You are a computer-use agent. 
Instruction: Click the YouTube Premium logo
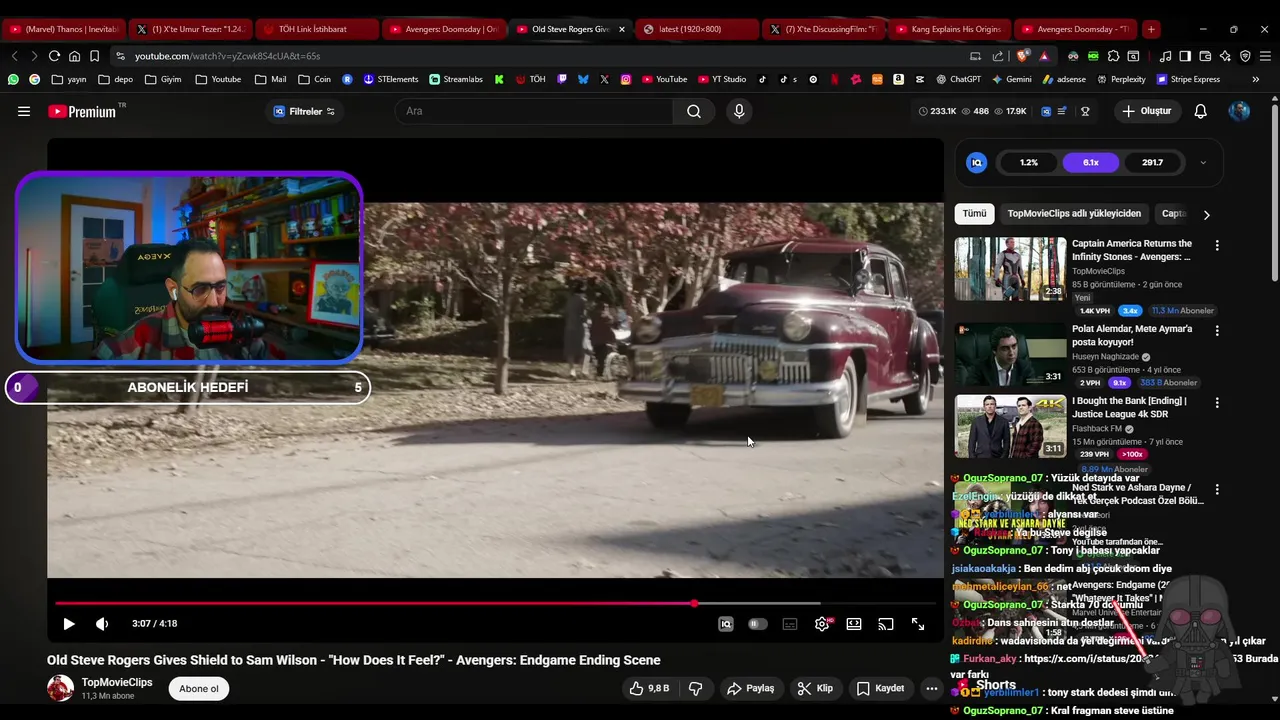click(x=82, y=111)
